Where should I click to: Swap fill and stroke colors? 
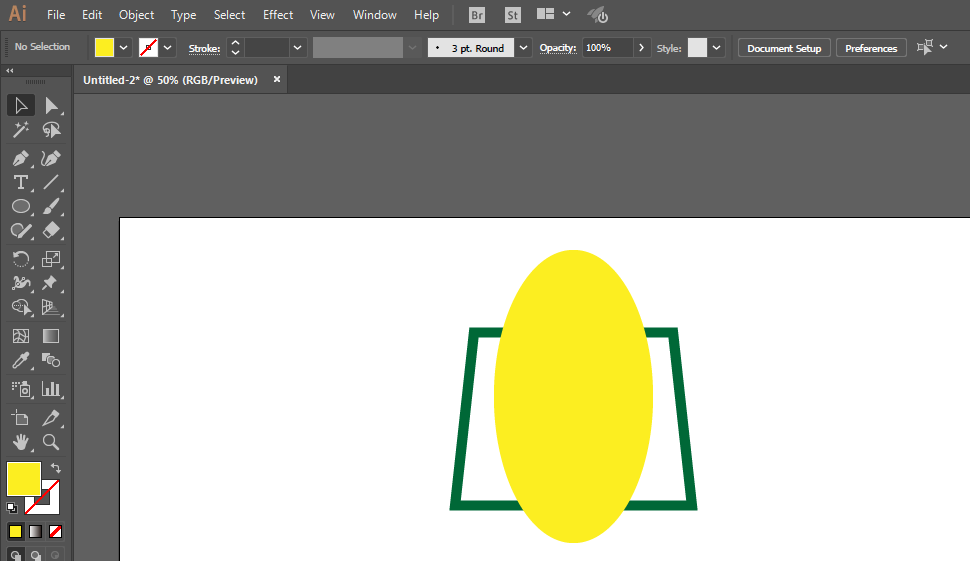pyautogui.click(x=56, y=468)
